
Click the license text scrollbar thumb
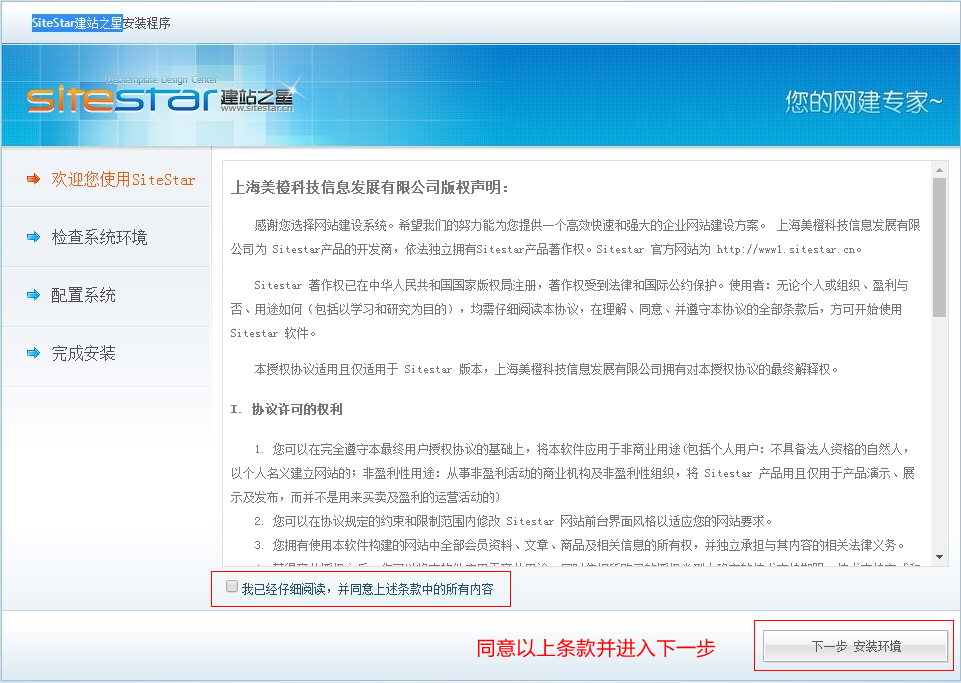tap(939, 247)
